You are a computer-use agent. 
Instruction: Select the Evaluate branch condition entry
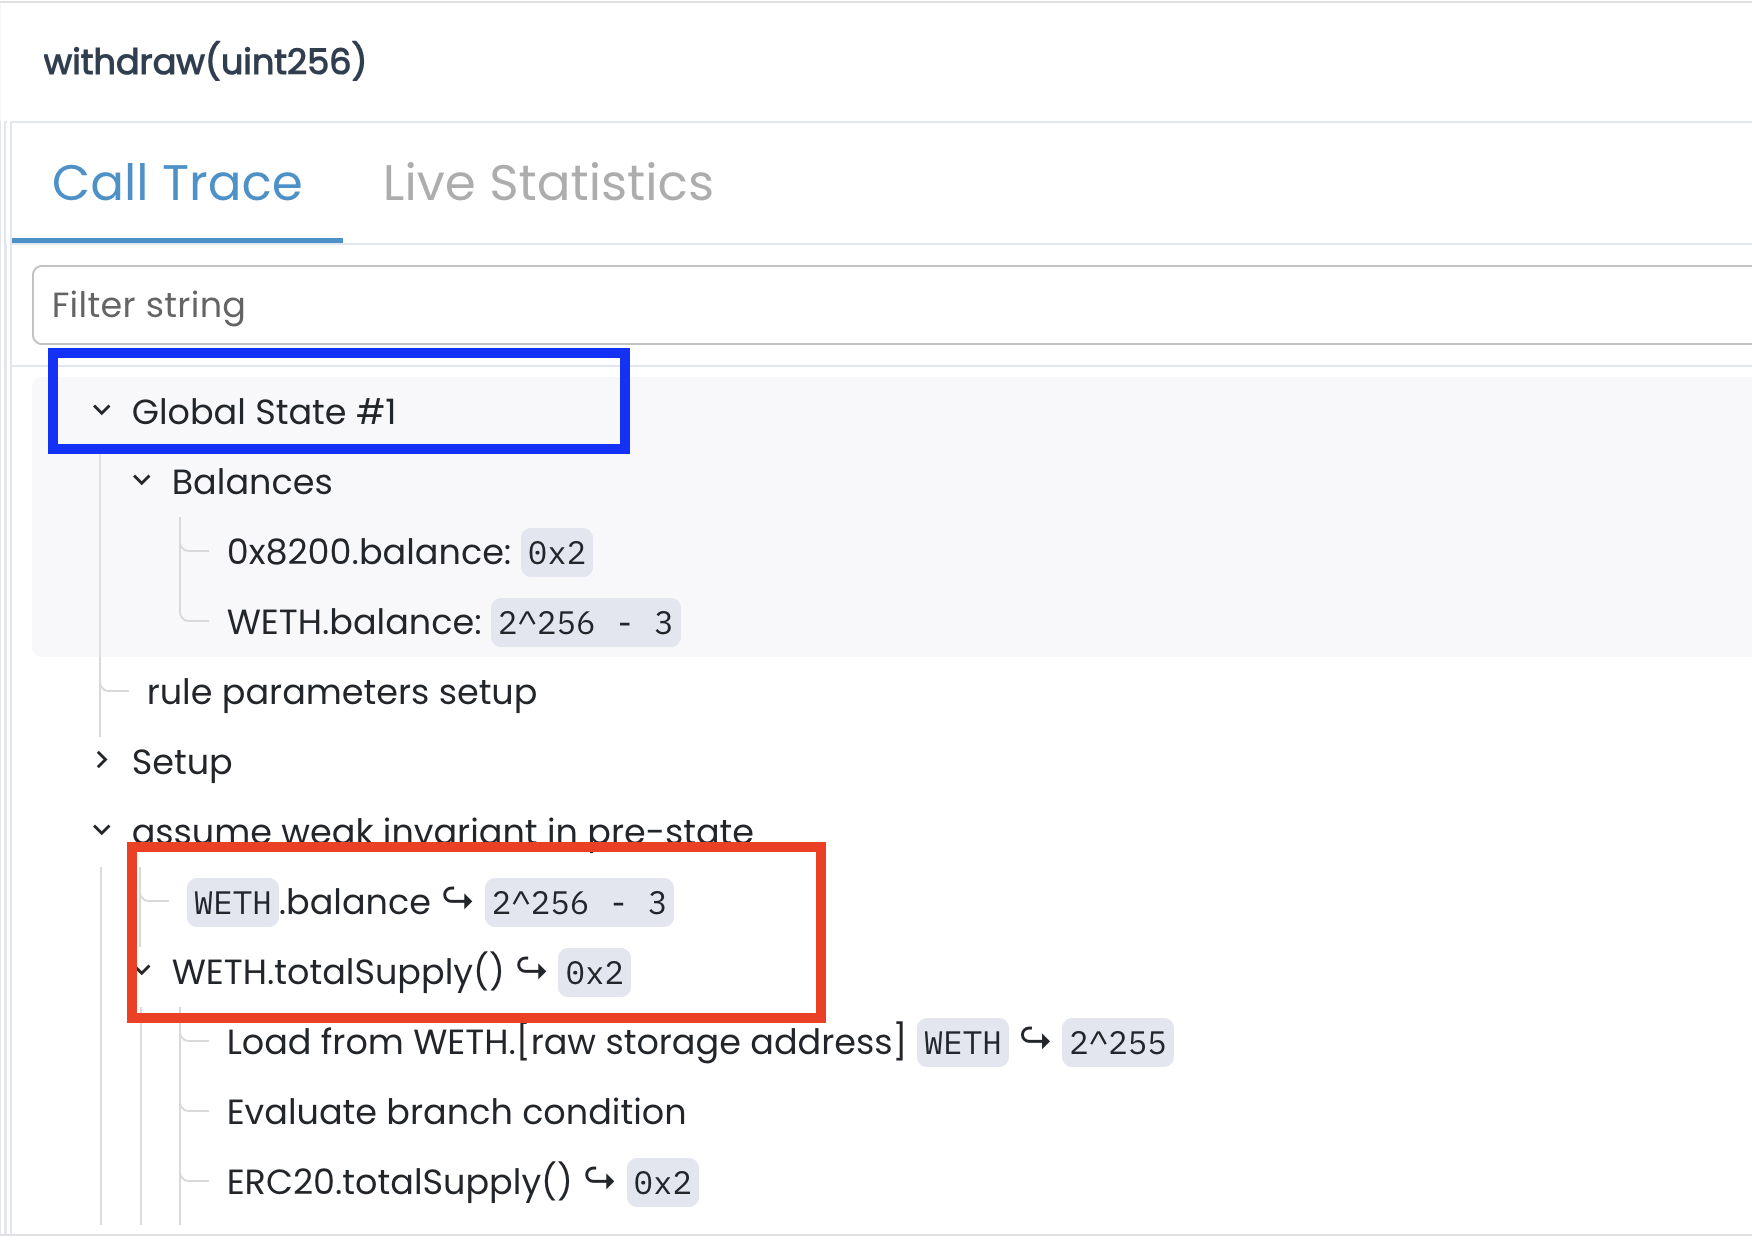455,1112
